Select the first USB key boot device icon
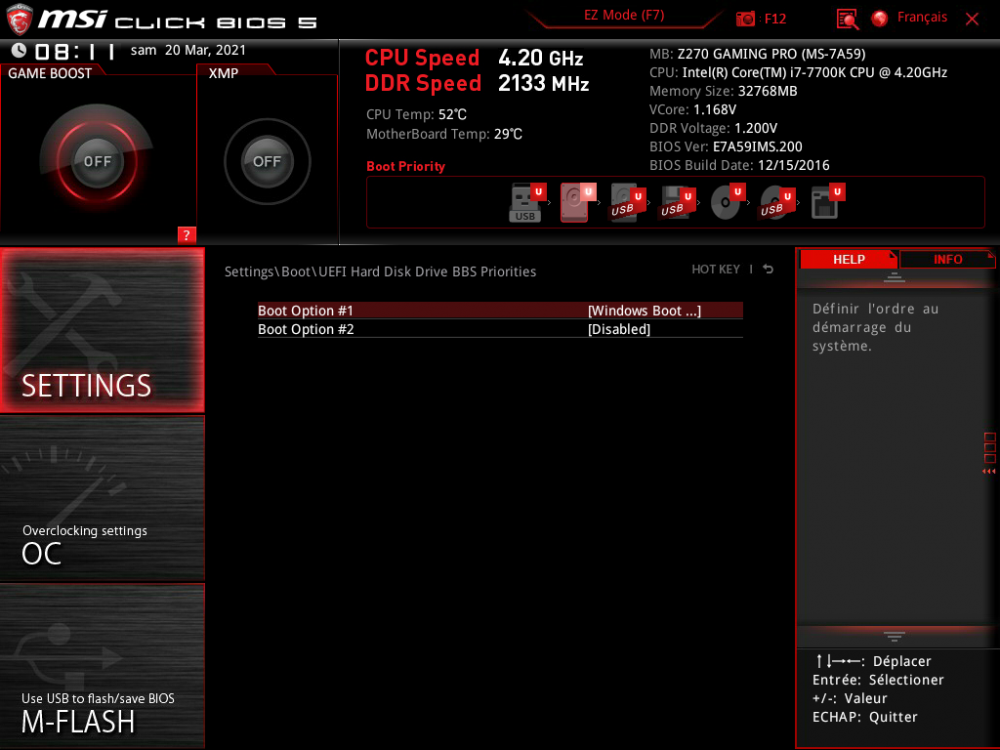This screenshot has width=1000, height=750. (527, 203)
